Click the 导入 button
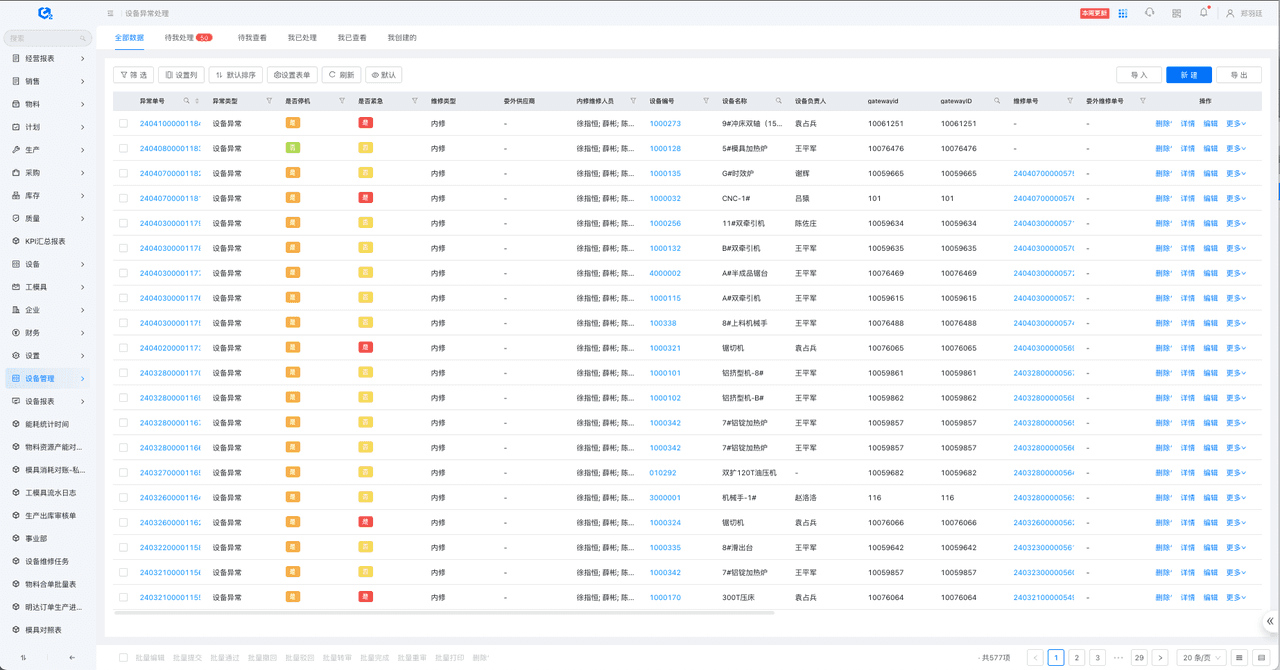 click(x=1139, y=75)
